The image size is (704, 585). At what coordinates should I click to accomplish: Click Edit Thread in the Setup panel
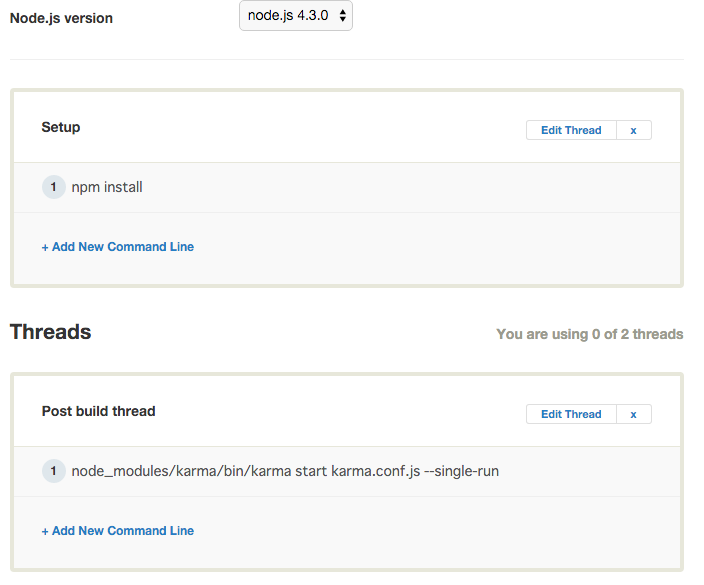[571, 130]
